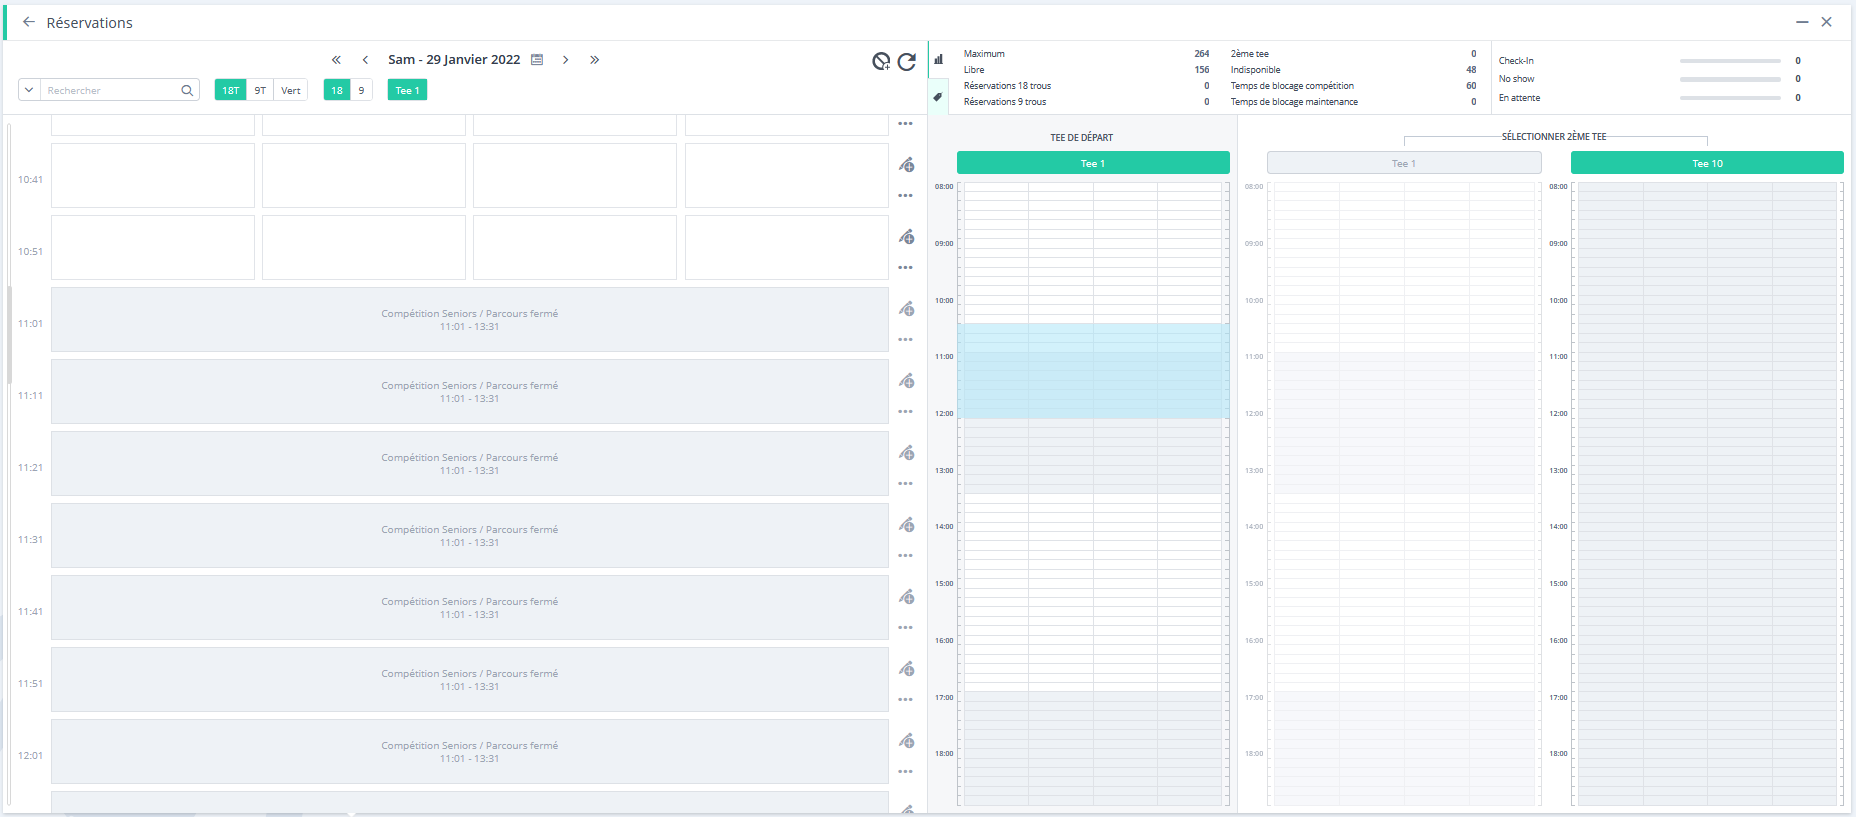Open more options for the 11:11 row
This screenshot has height=817, width=1856.
tap(905, 412)
